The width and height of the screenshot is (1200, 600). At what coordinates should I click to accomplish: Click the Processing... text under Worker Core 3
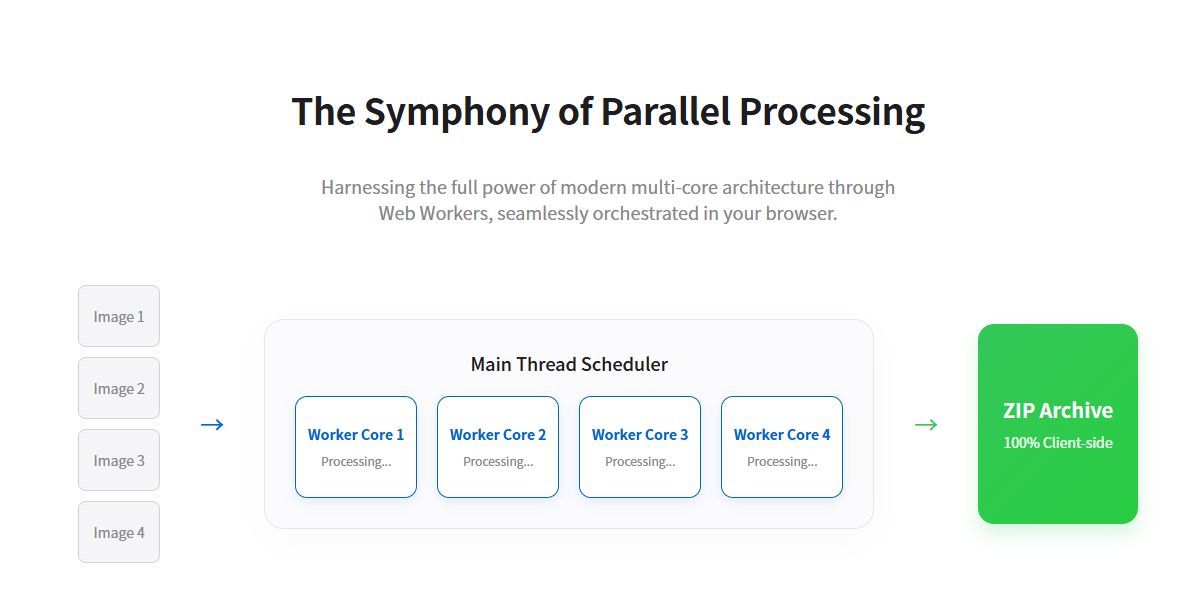(x=640, y=462)
